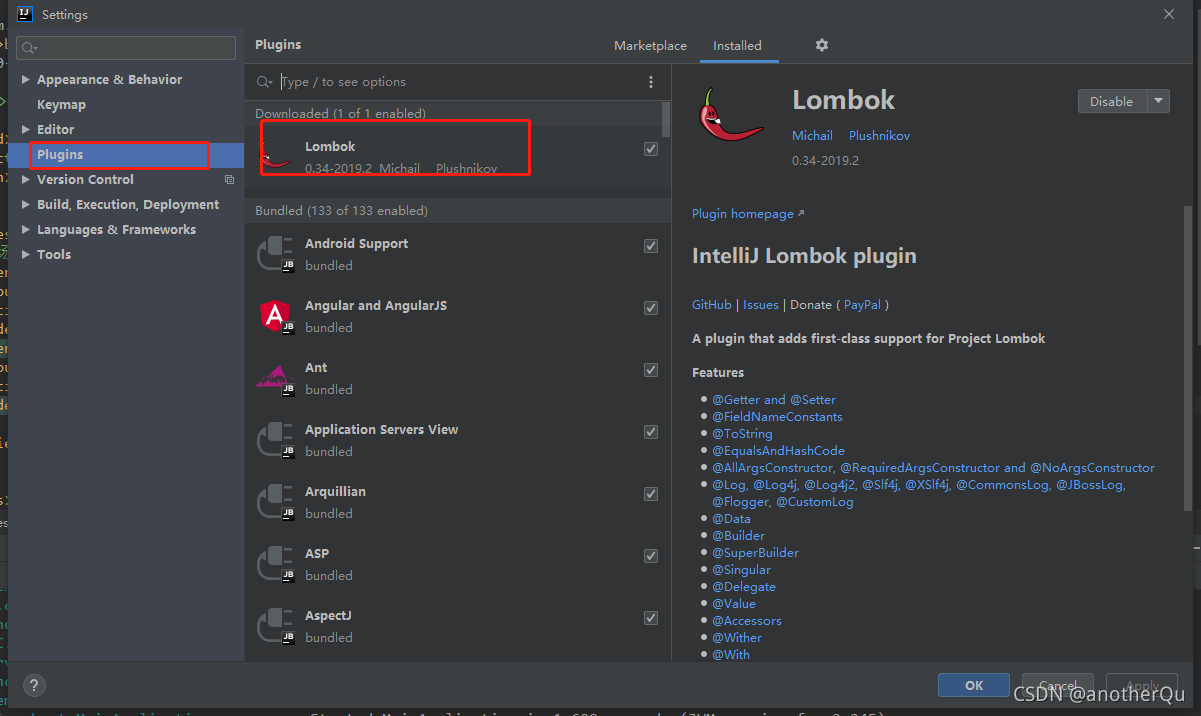Screen dimensions: 1201x716
Task: Click the AspectJ plugin icon
Action: [275, 626]
